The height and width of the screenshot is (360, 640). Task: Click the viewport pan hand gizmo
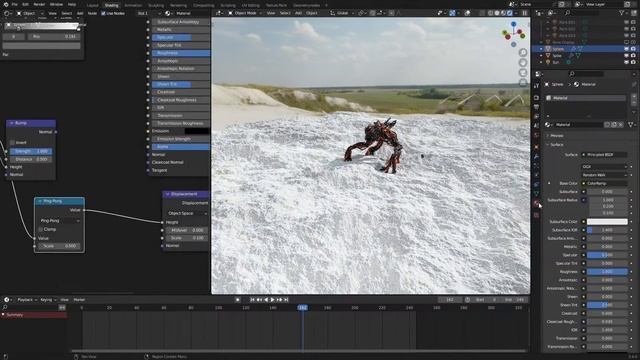(x=523, y=62)
